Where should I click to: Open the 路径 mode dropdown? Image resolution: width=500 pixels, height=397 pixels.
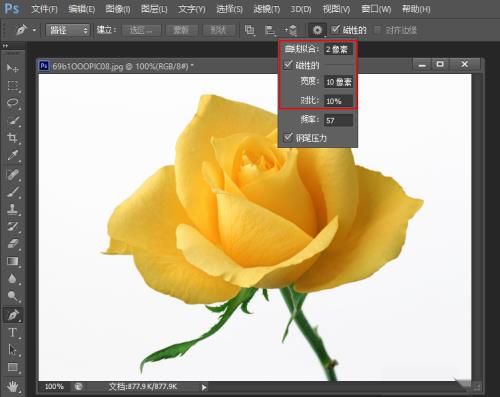(68, 30)
